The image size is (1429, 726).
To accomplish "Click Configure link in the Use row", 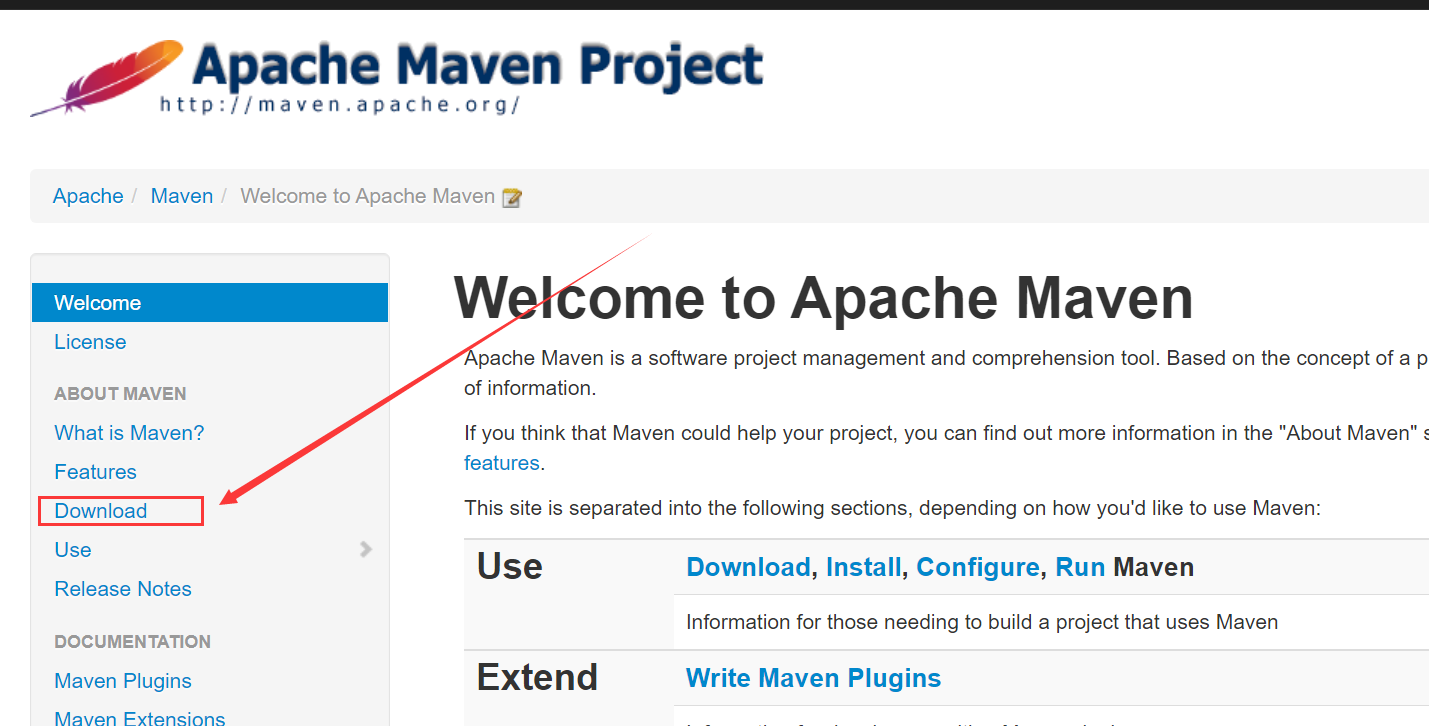I will point(978,567).
